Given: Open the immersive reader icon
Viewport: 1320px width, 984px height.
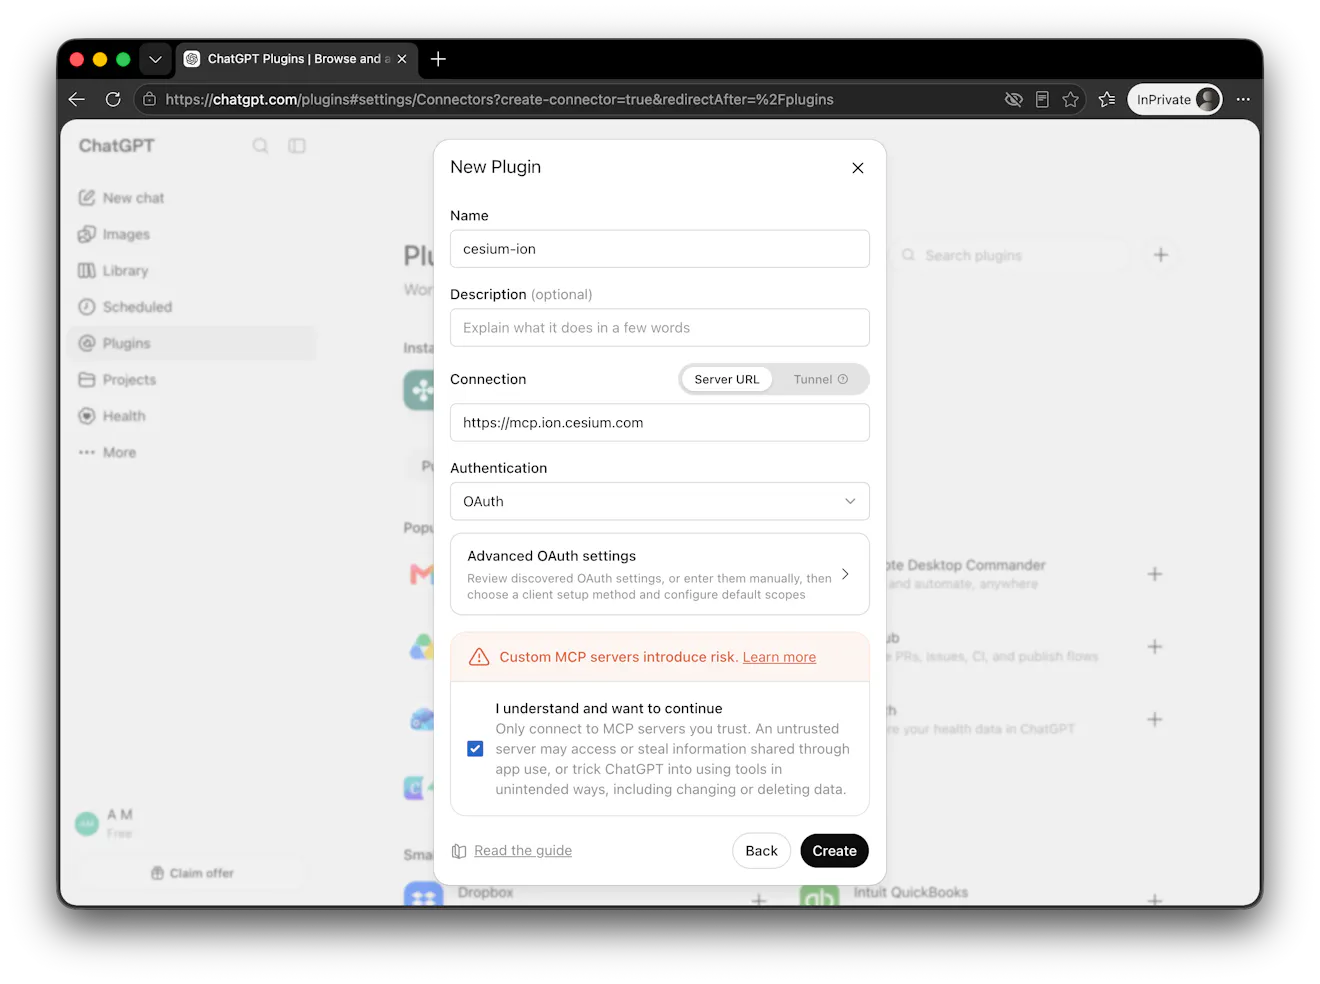Looking at the screenshot, I should click(x=1042, y=99).
